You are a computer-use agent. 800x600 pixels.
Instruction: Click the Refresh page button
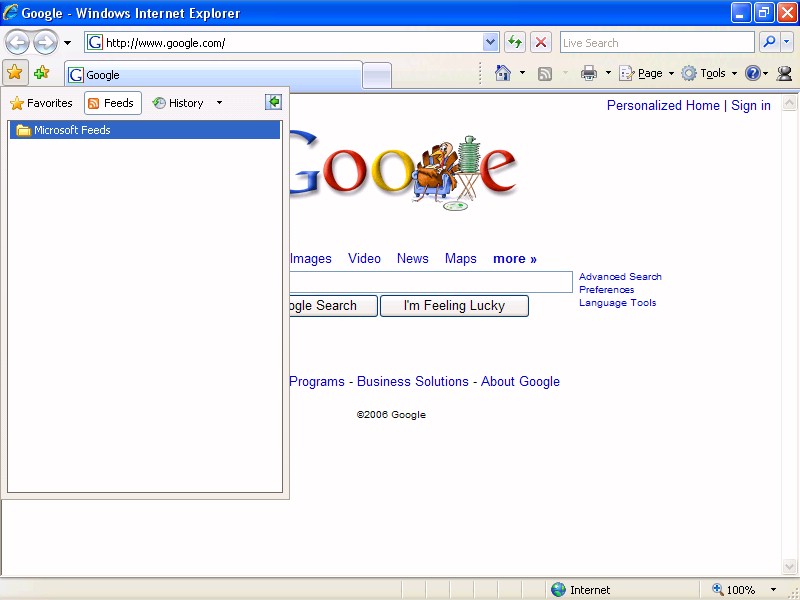coord(515,43)
